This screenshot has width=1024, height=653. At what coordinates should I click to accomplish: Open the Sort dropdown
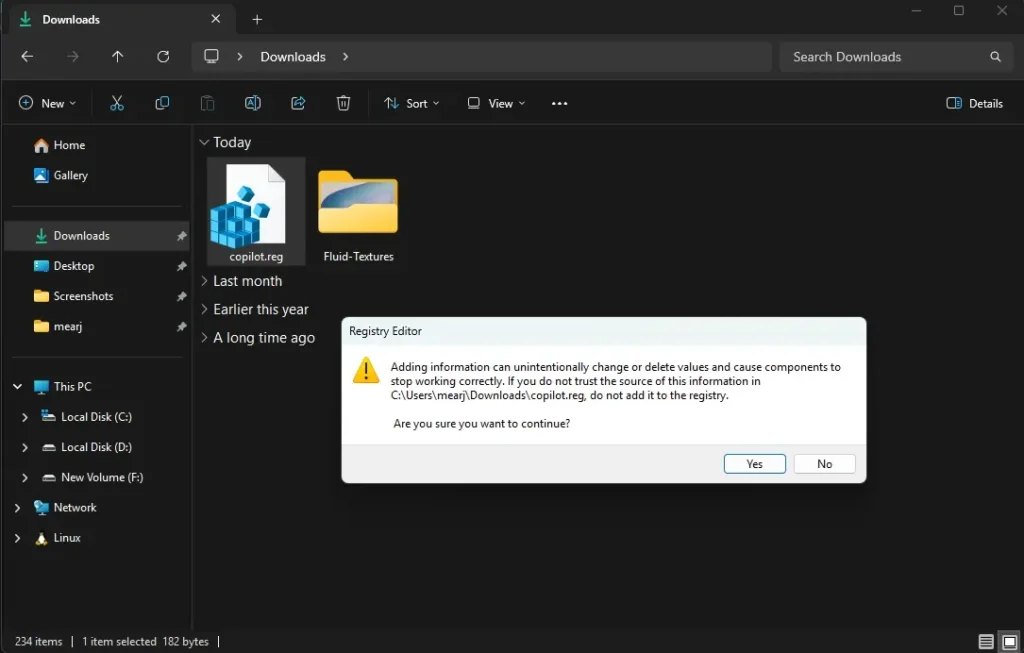coord(411,103)
